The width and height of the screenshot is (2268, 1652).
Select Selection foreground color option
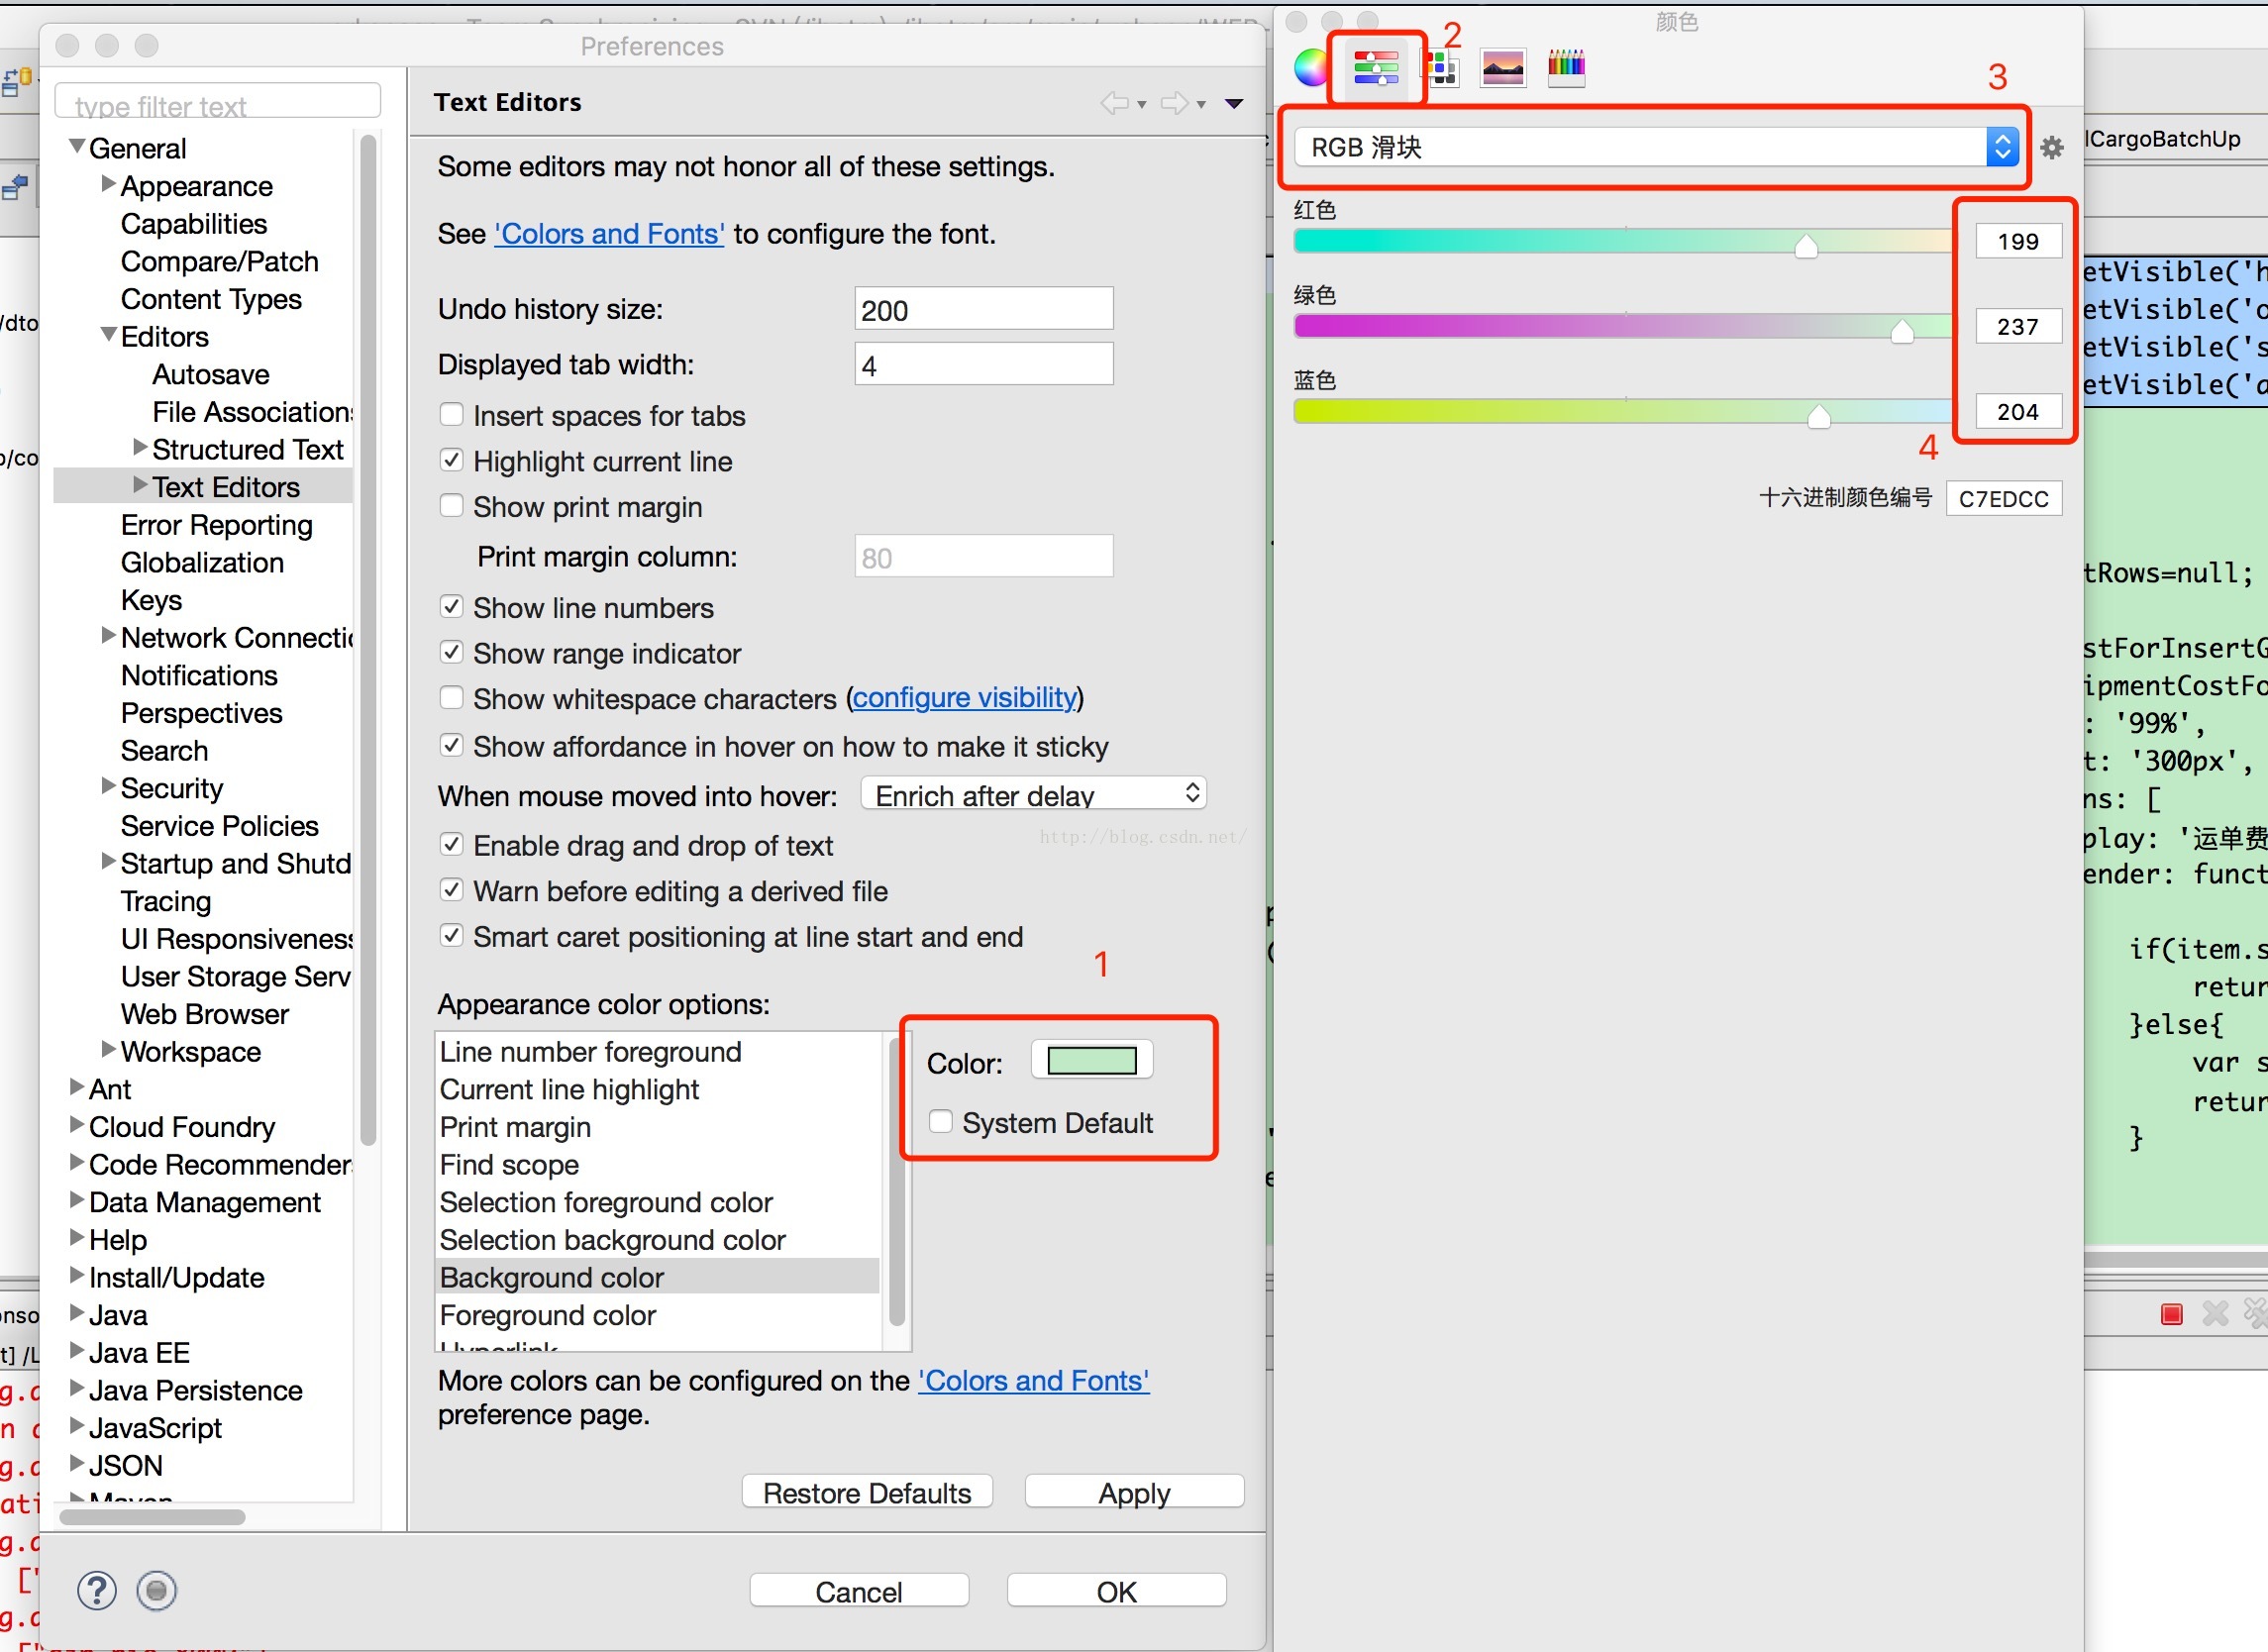click(x=658, y=1202)
